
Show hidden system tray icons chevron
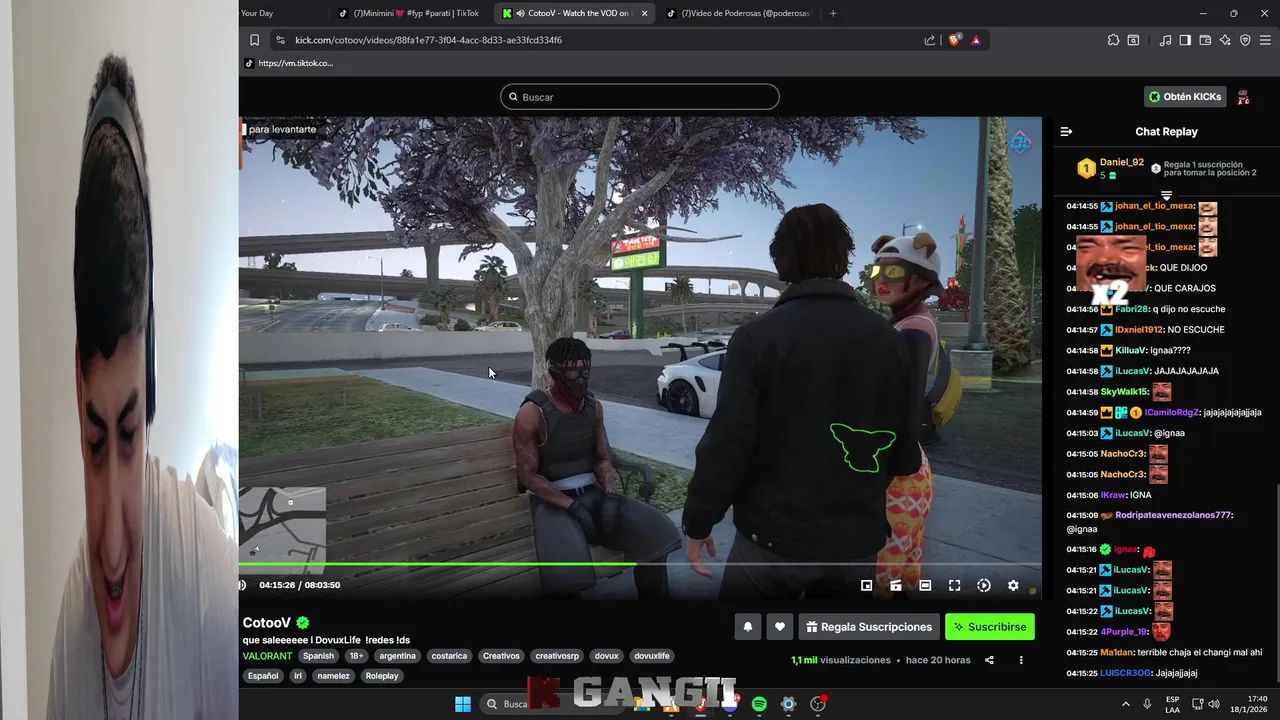pos(1125,704)
